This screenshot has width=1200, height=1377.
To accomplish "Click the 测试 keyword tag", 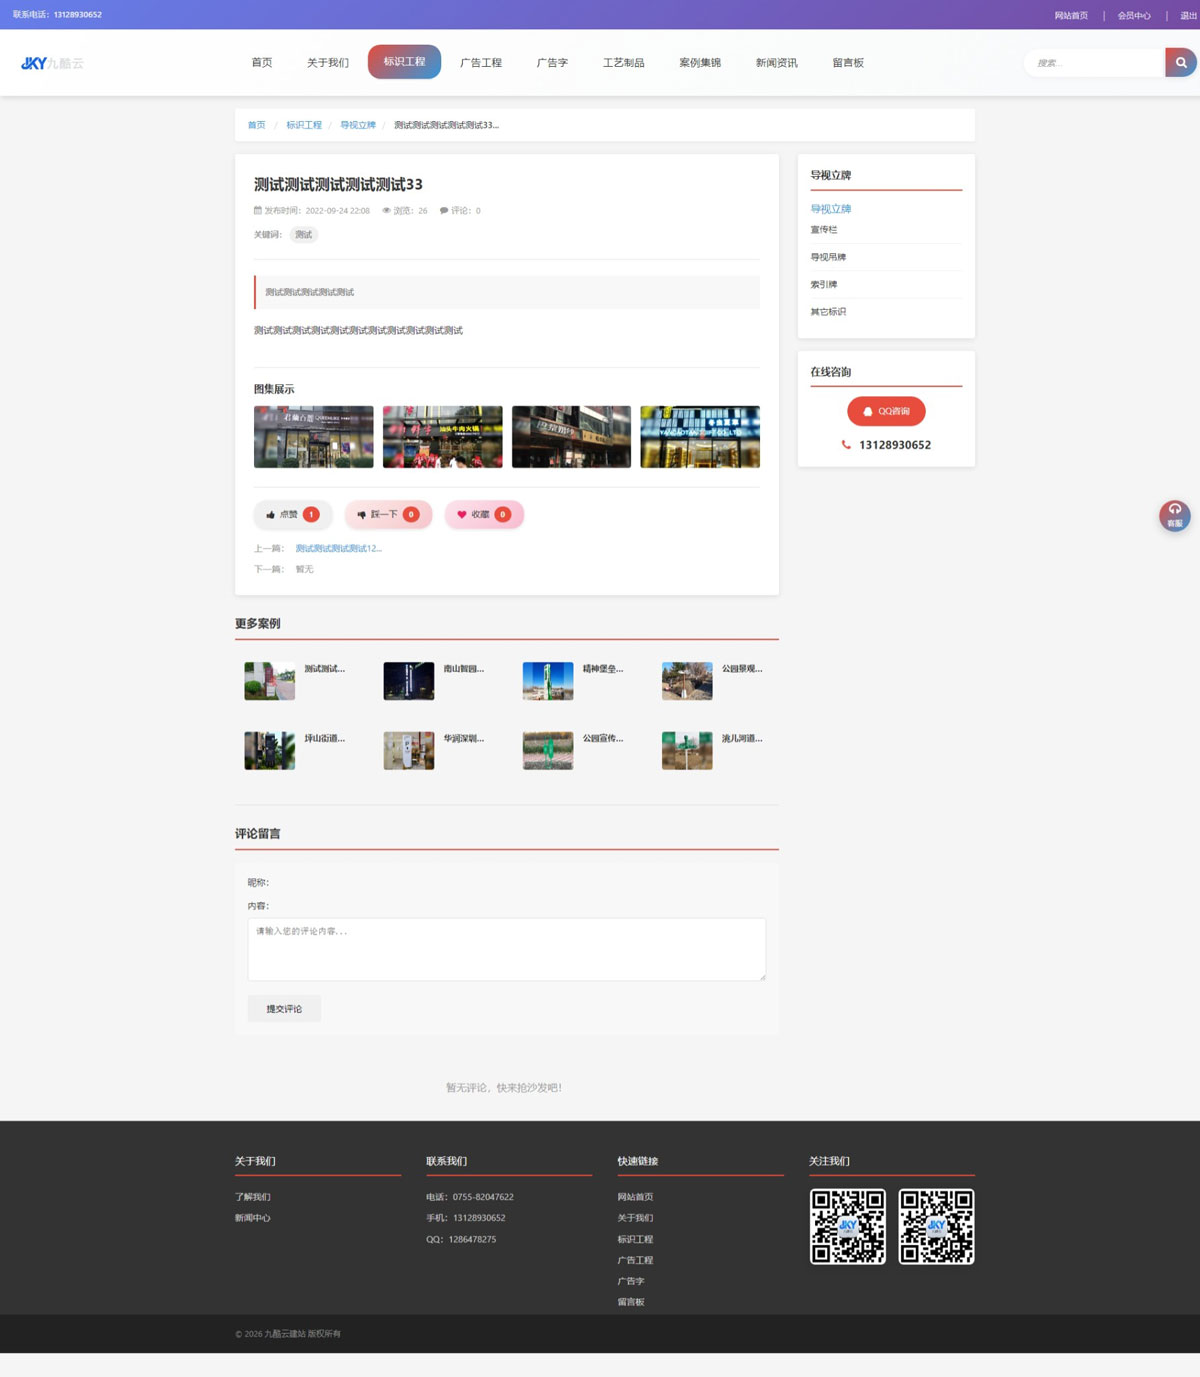I will click(303, 235).
